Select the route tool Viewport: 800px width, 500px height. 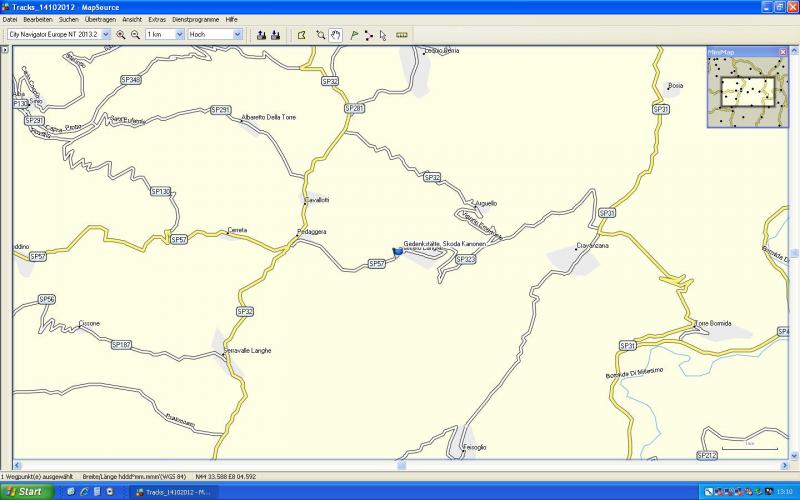pyautogui.click(x=368, y=34)
